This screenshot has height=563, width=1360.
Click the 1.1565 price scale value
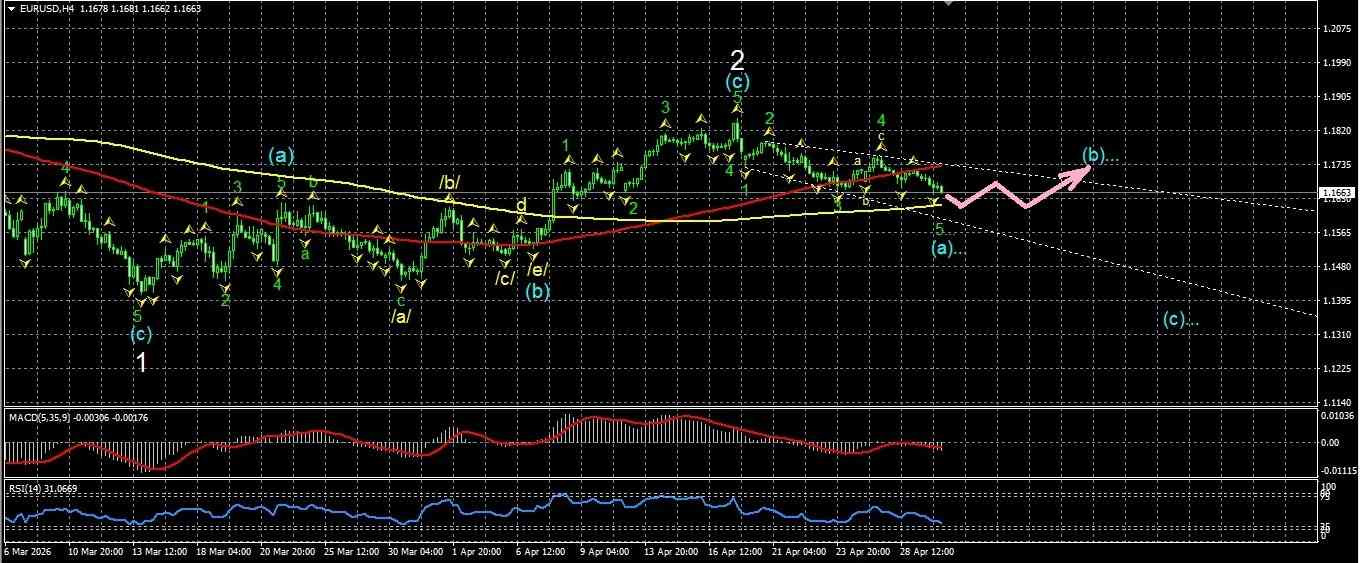[1337, 233]
